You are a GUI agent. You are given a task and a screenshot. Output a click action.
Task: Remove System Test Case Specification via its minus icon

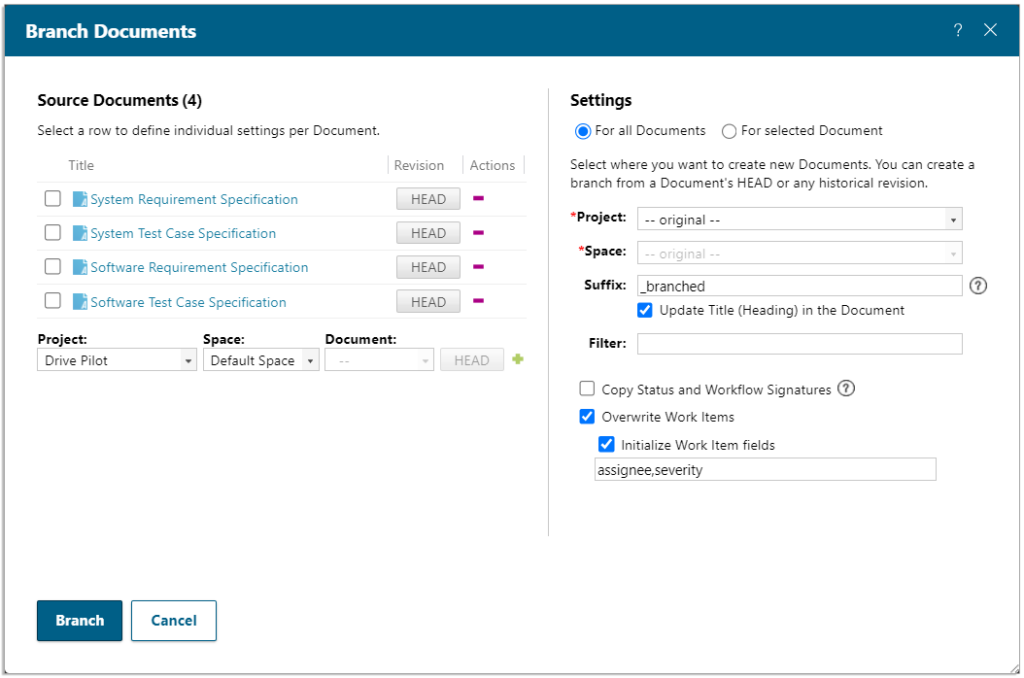[478, 233]
